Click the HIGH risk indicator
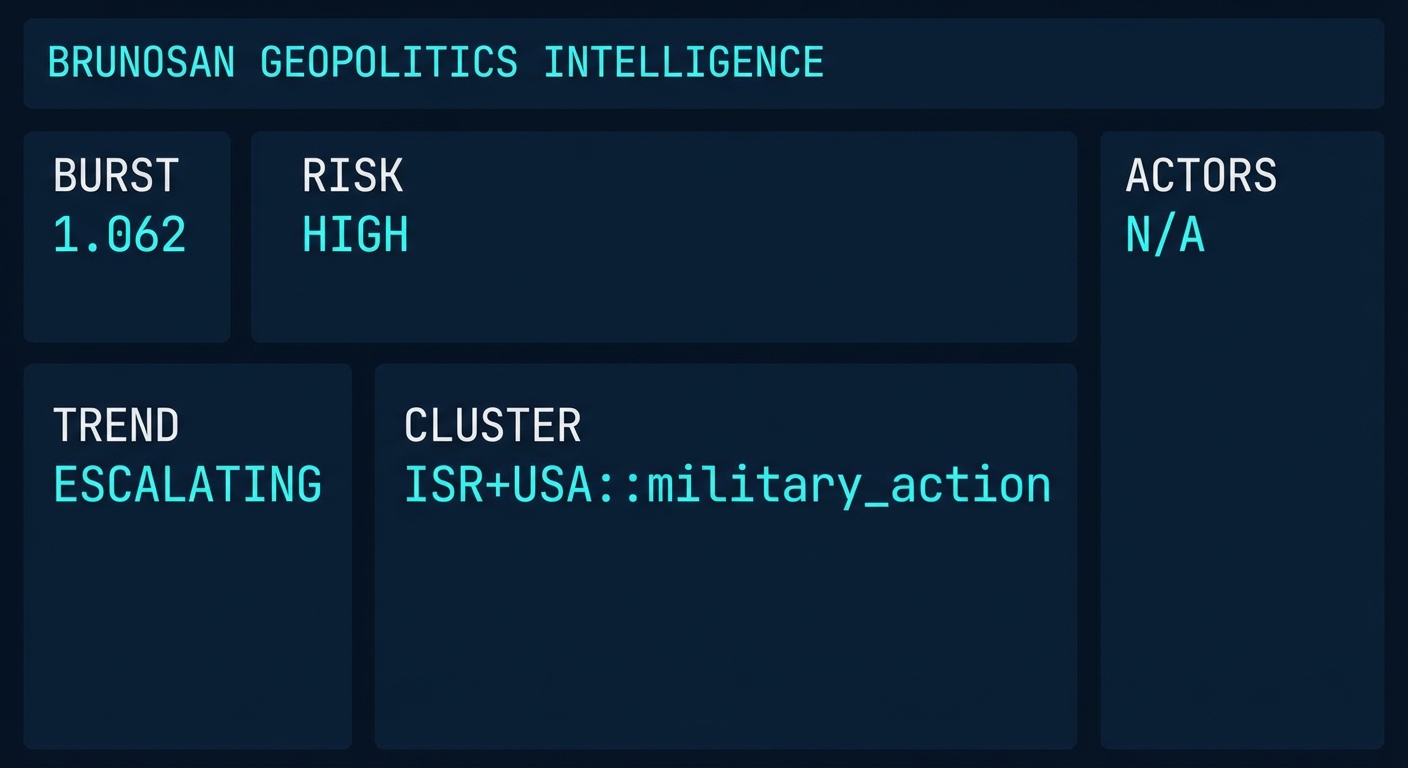 click(355, 234)
